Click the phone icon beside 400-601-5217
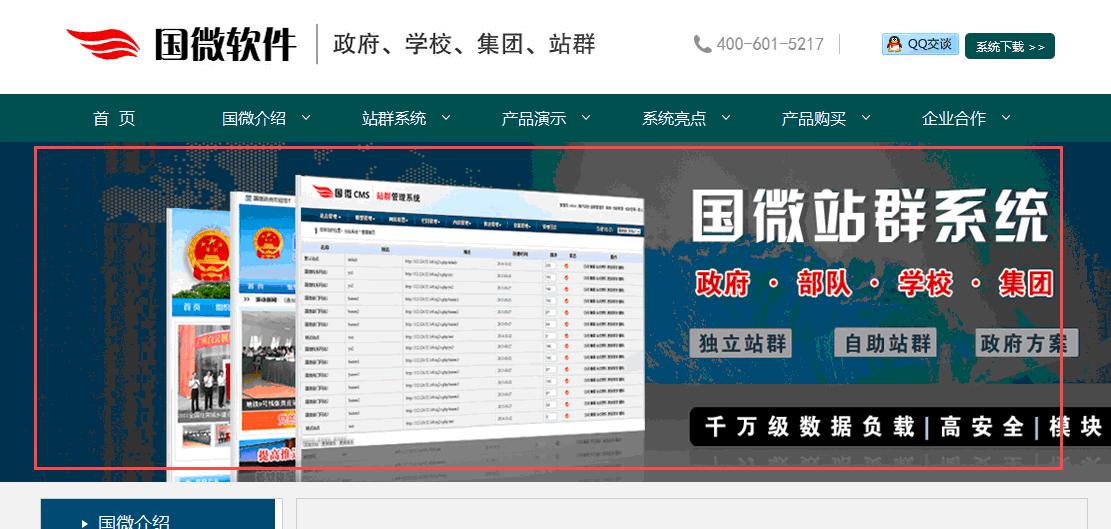This screenshot has height=529, width=1111. (702, 44)
